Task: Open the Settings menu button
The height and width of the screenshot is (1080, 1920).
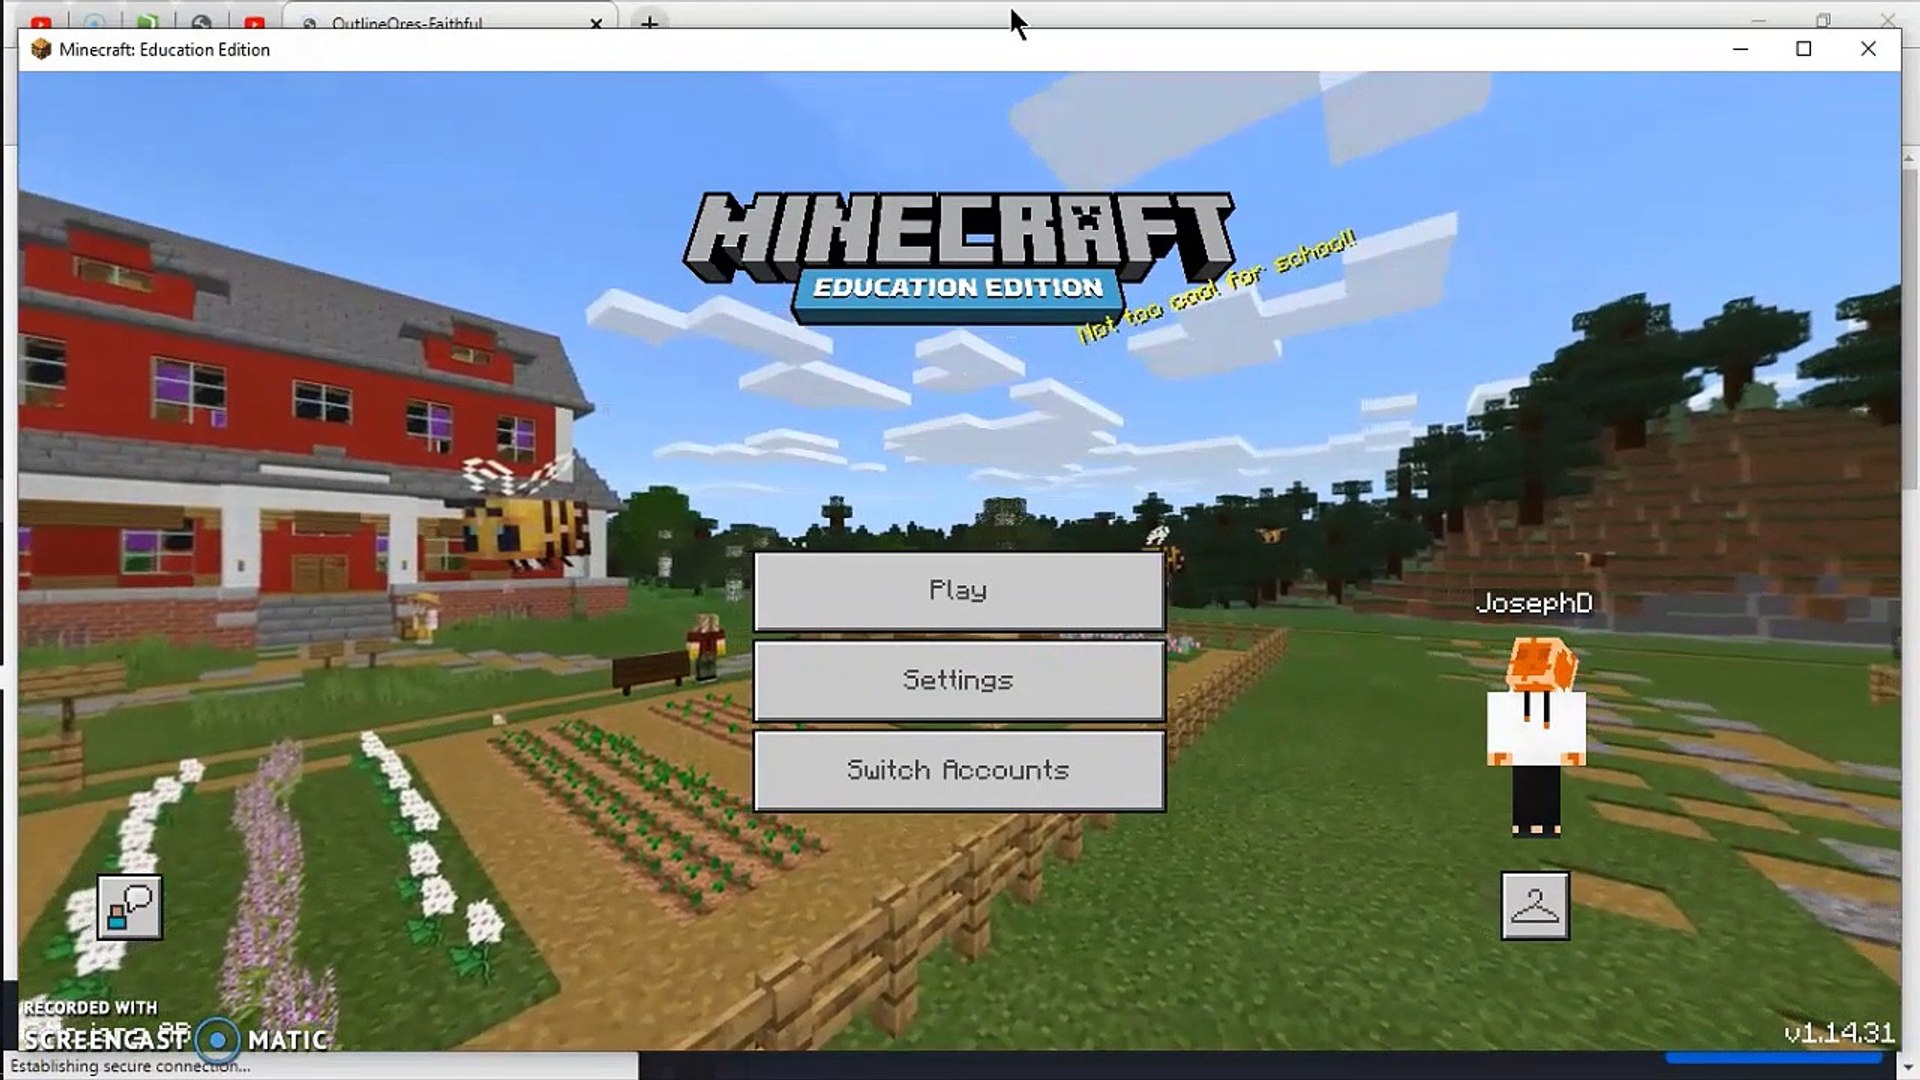Action: pyautogui.click(x=958, y=681)
